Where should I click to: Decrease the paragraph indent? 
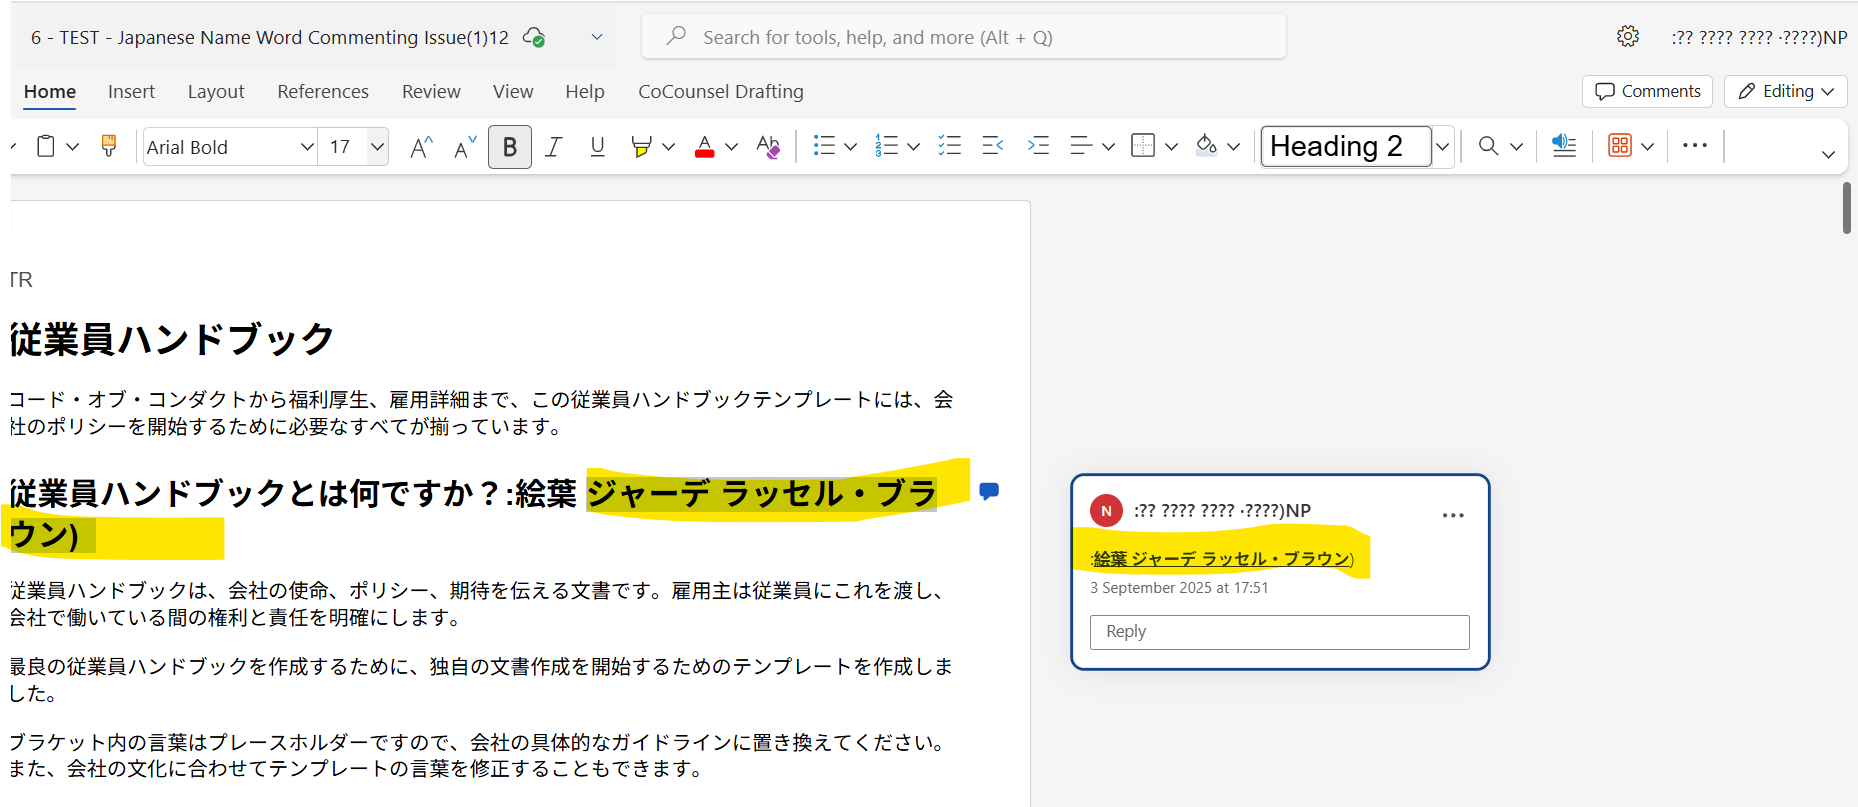pos(993,146)
